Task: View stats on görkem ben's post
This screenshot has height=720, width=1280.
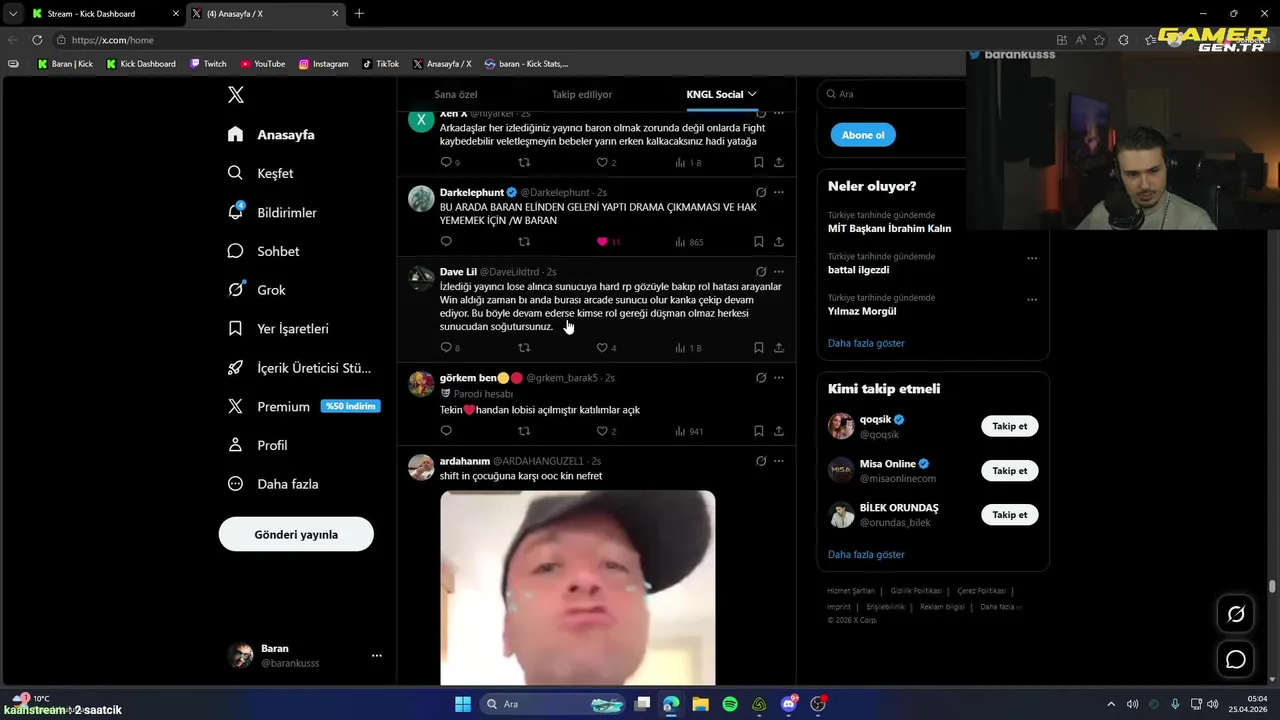Action: coord(689,431)
